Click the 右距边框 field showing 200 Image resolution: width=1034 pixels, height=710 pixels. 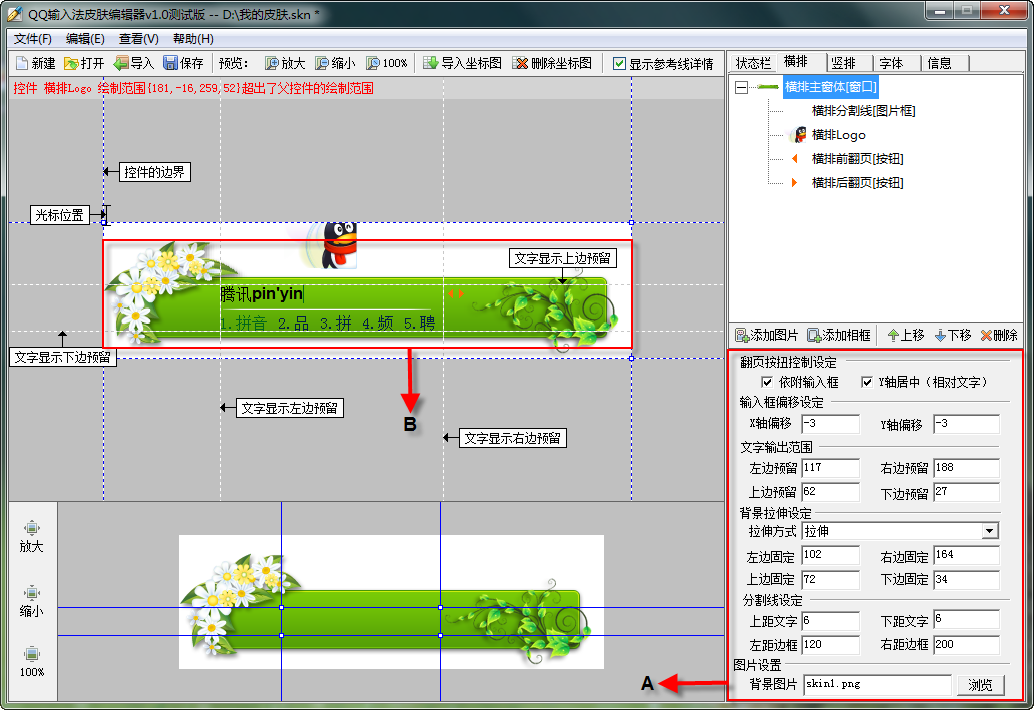click(966, 645)
